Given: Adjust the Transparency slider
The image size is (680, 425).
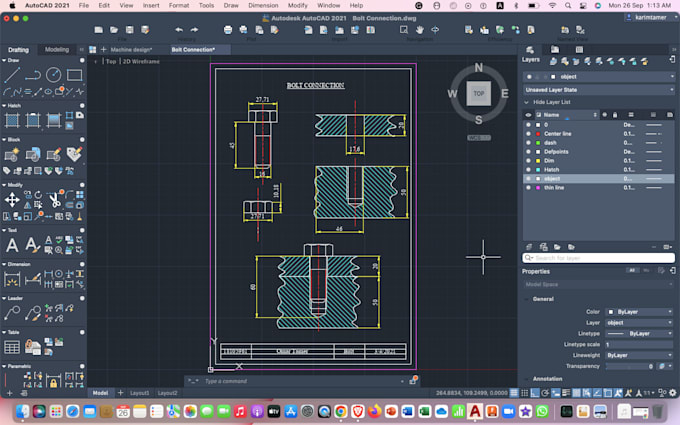Looking at the screenshot, I should click(x=630, y=366).
